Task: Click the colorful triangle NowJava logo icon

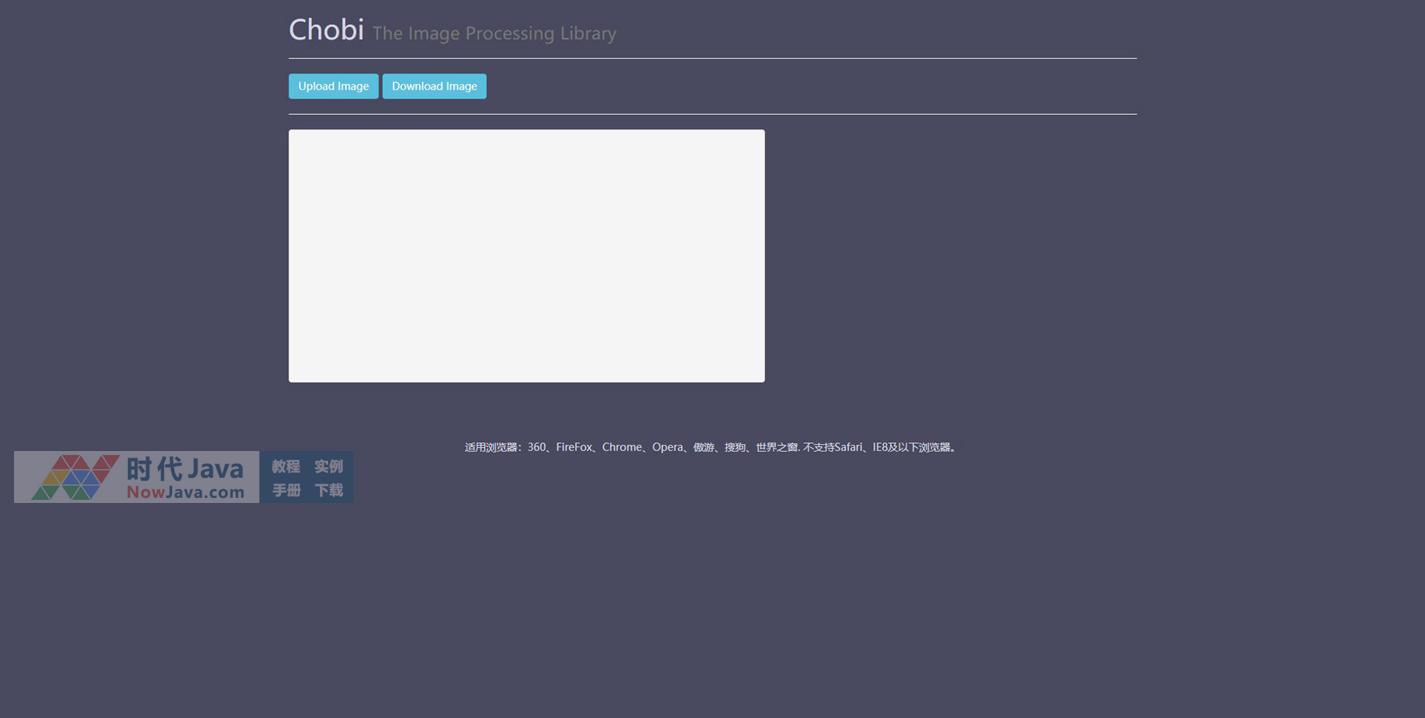Action: click(75, 477)
